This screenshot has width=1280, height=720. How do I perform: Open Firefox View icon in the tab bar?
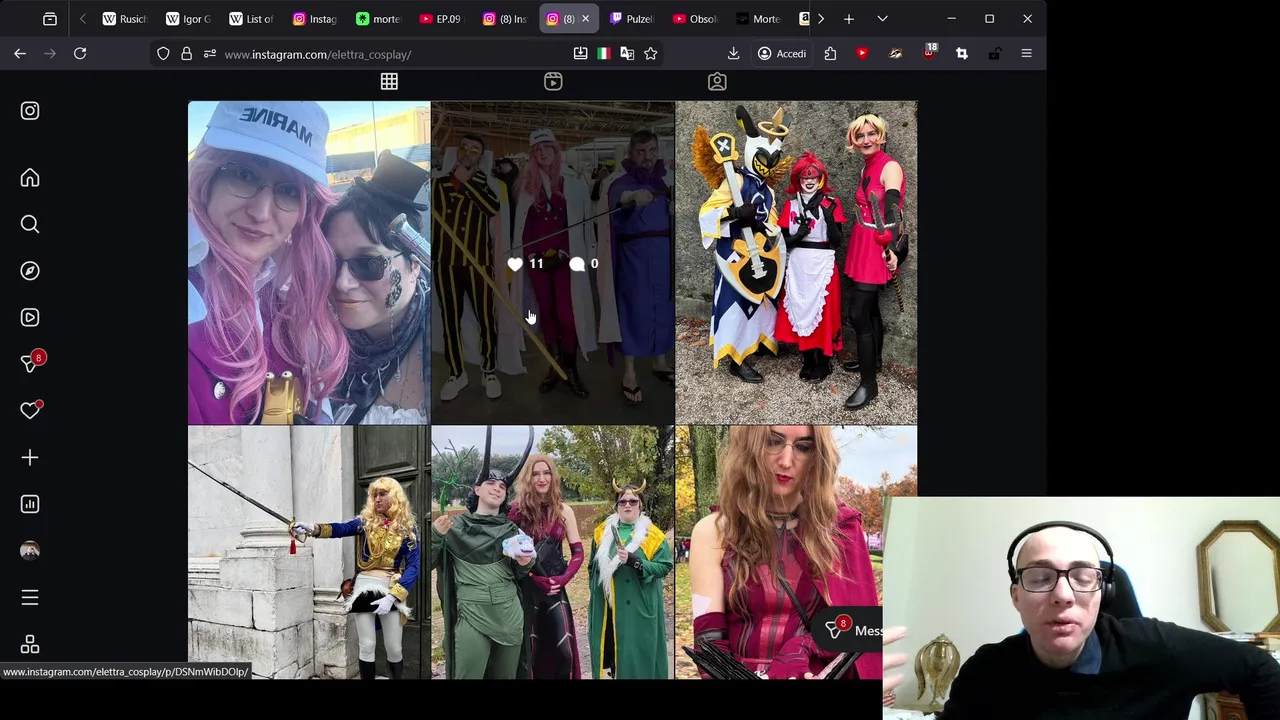pos(50,19)
